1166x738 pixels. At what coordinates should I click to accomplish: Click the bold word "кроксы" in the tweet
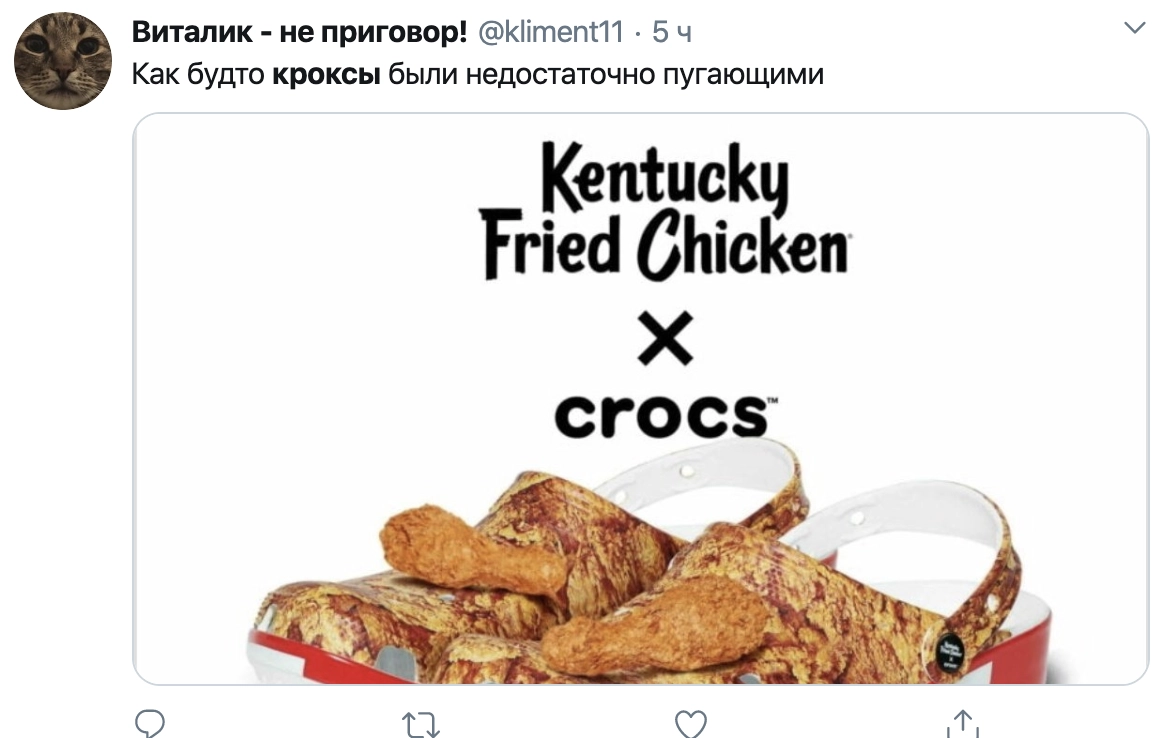(326, 75)
